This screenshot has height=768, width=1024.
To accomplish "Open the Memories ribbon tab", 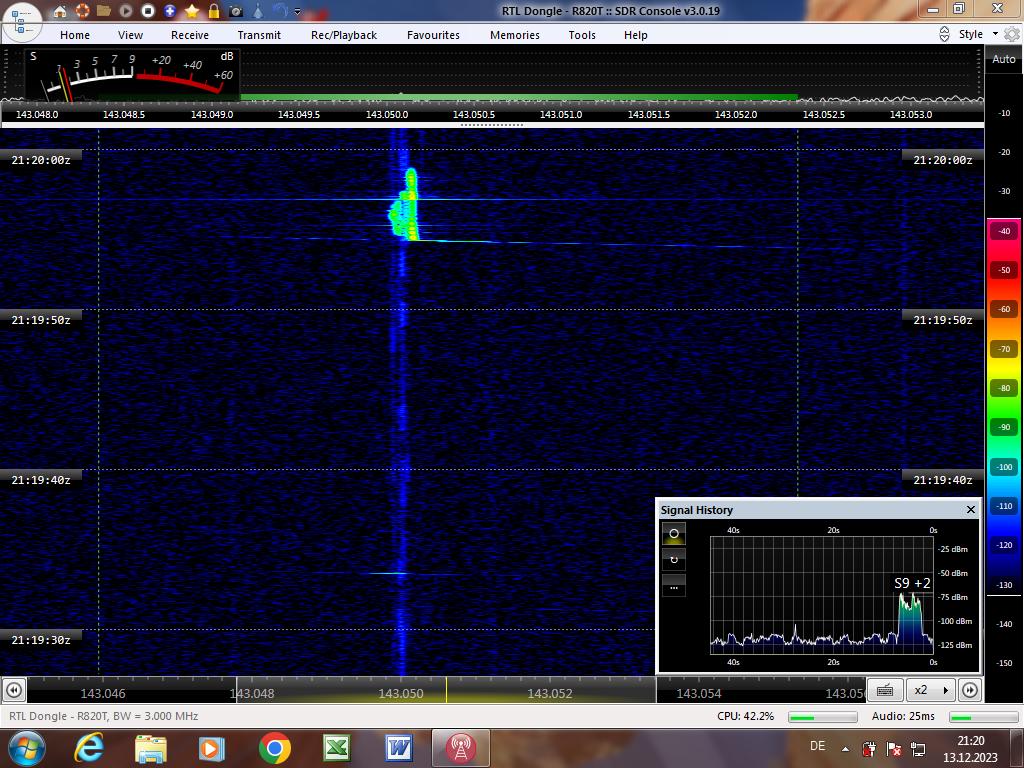I will pyautogui.click(x=515, y=35).
